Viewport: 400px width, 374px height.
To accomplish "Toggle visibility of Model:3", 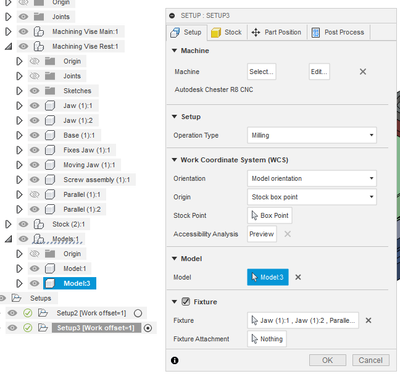I will [34, 283].
